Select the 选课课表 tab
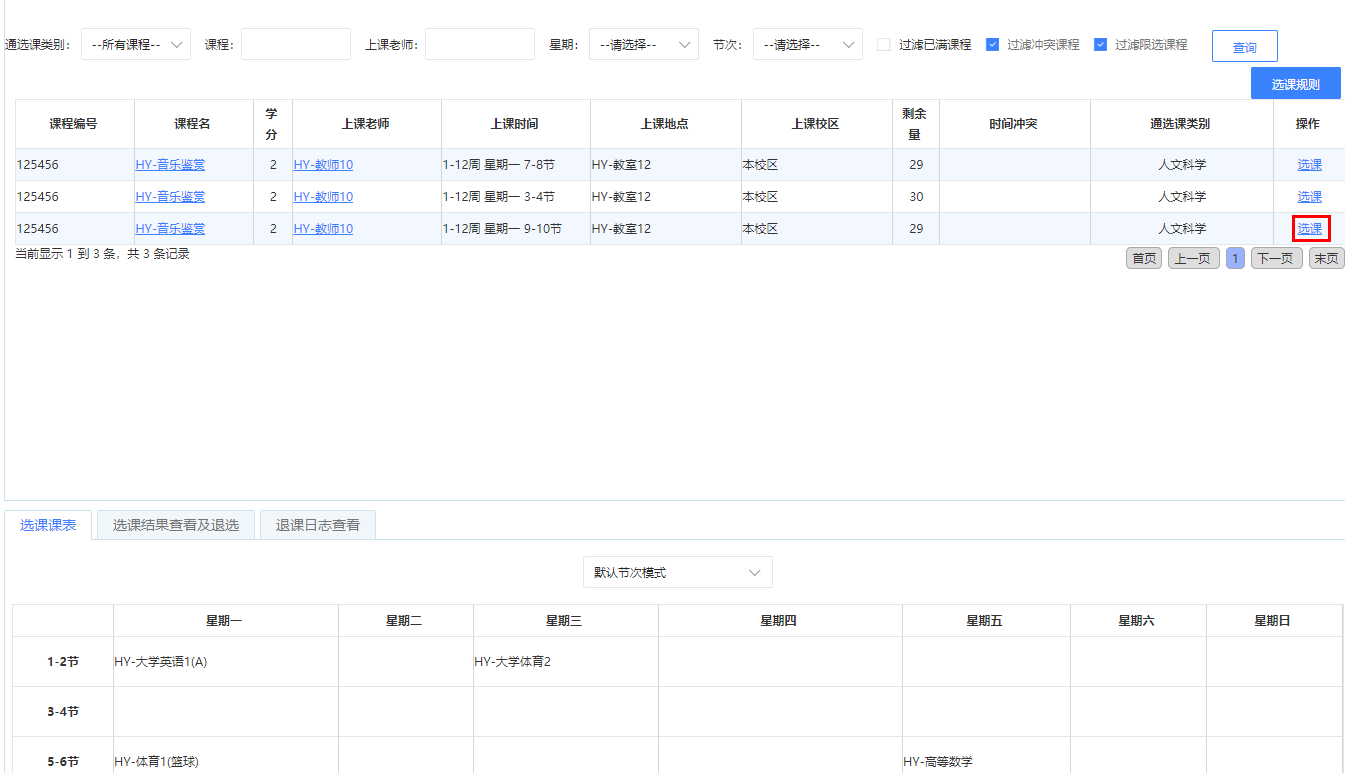 (x=48, y=525)
